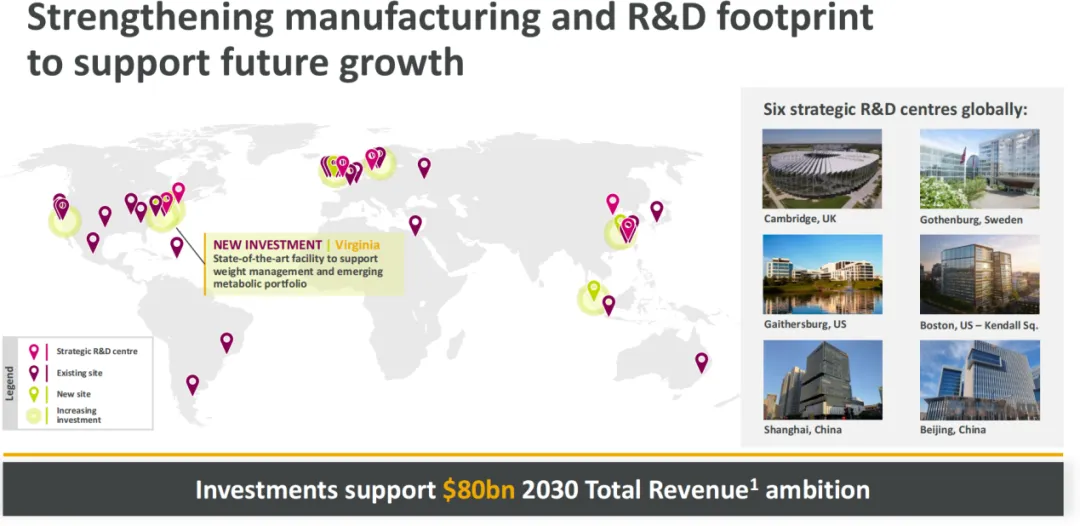
Task: Click the existing site pin in Brazil
Action: click(x=227, y=341)
